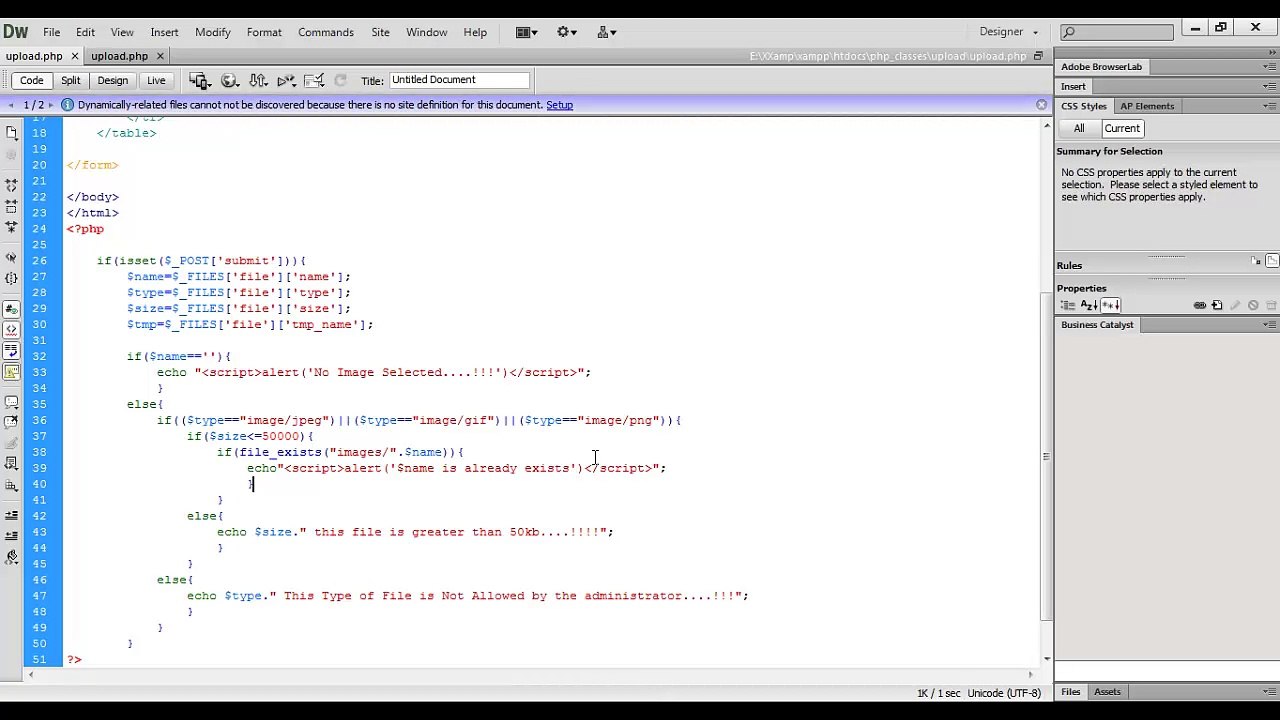Click Collapse Selection icon in coding toolbar
The width and height of the screenshot is (1280, 720).
12,205
